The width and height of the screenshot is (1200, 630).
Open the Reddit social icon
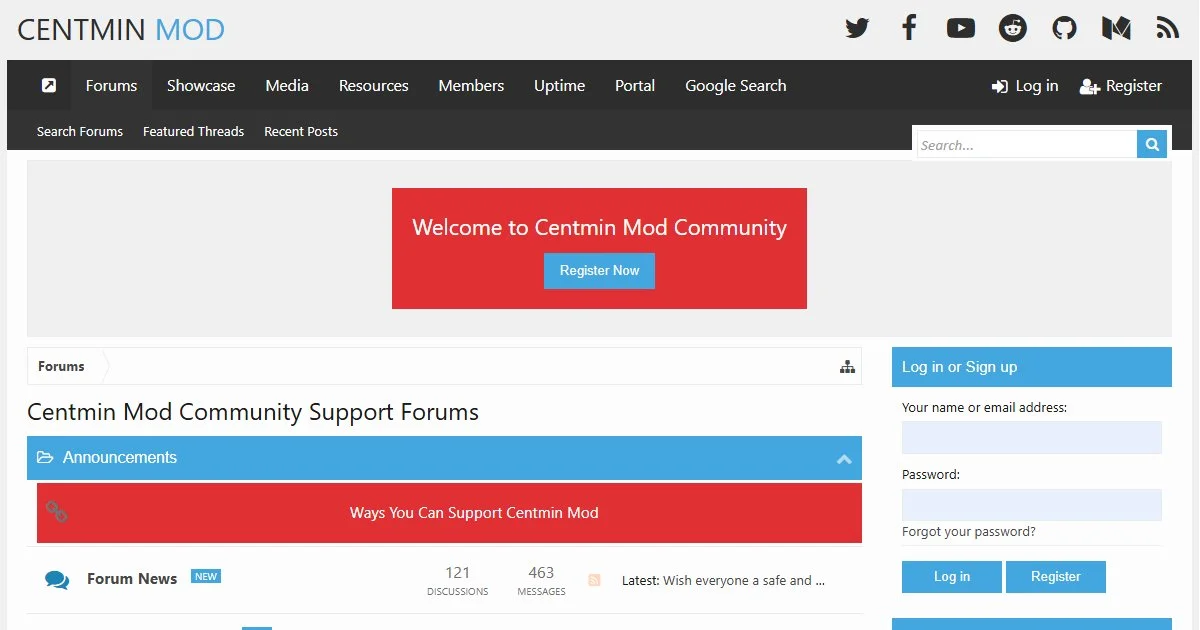(x=1013, y=28)
